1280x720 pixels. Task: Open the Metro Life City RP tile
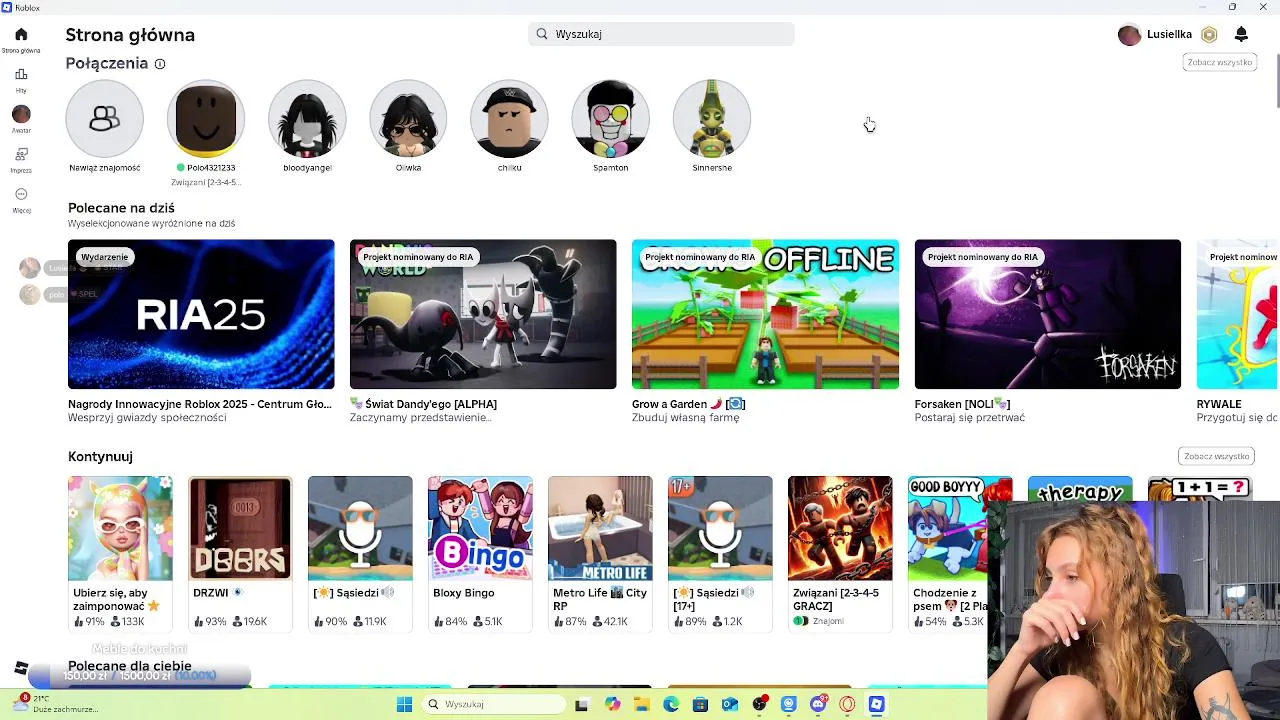600,553
